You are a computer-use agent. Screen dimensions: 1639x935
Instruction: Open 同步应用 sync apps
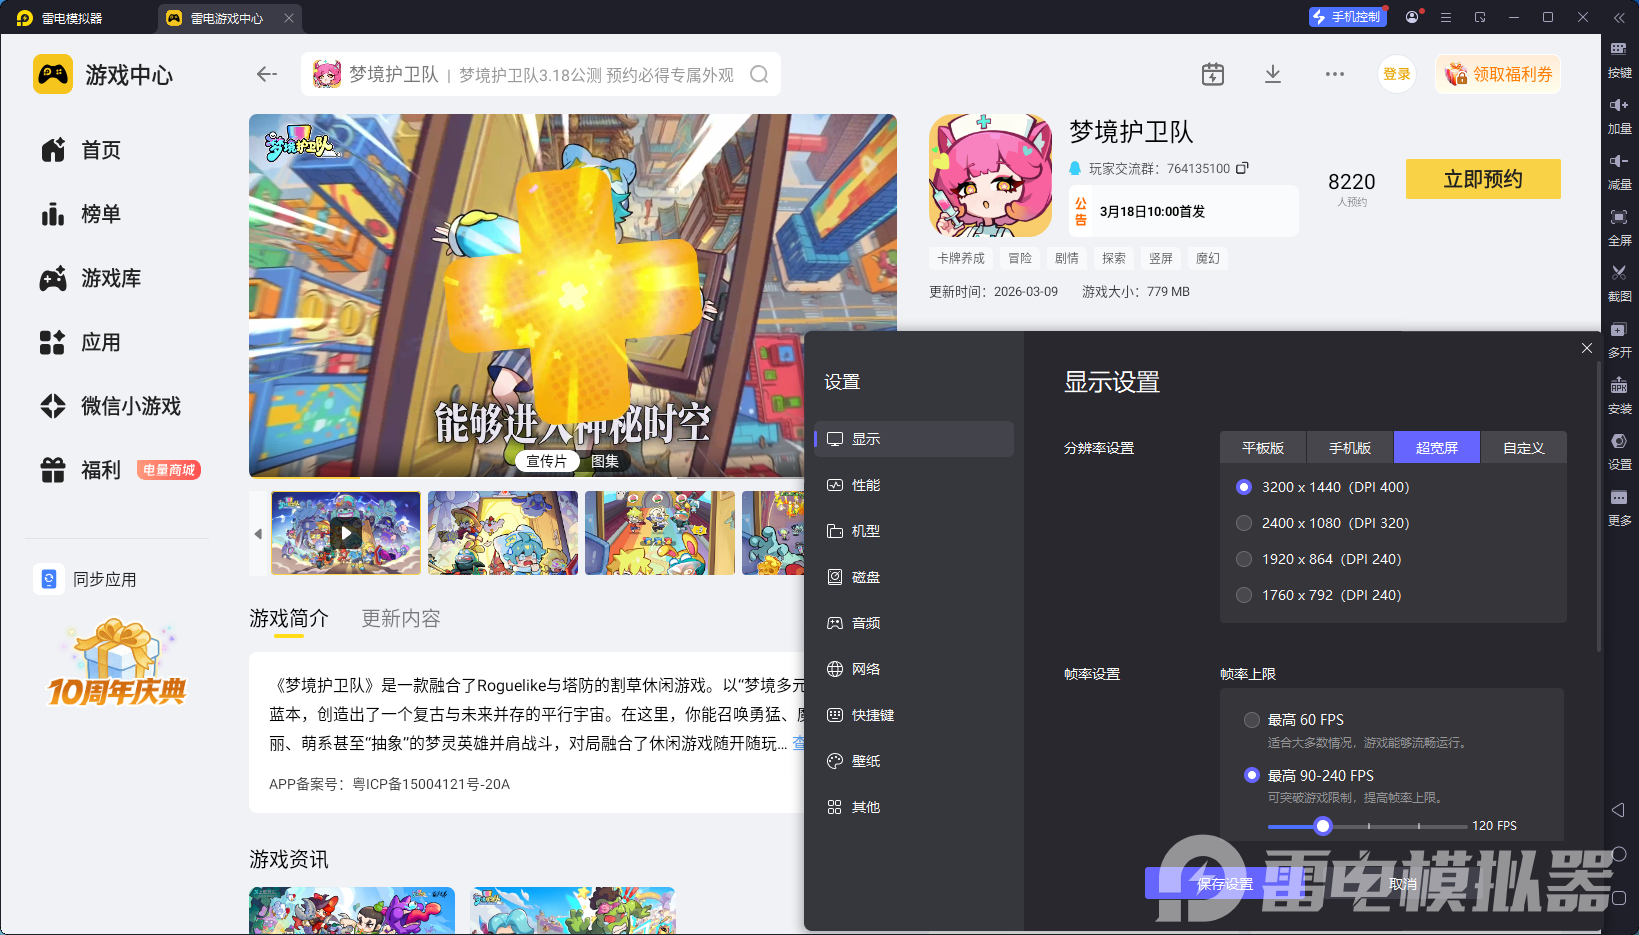click(x=86, y=579)
